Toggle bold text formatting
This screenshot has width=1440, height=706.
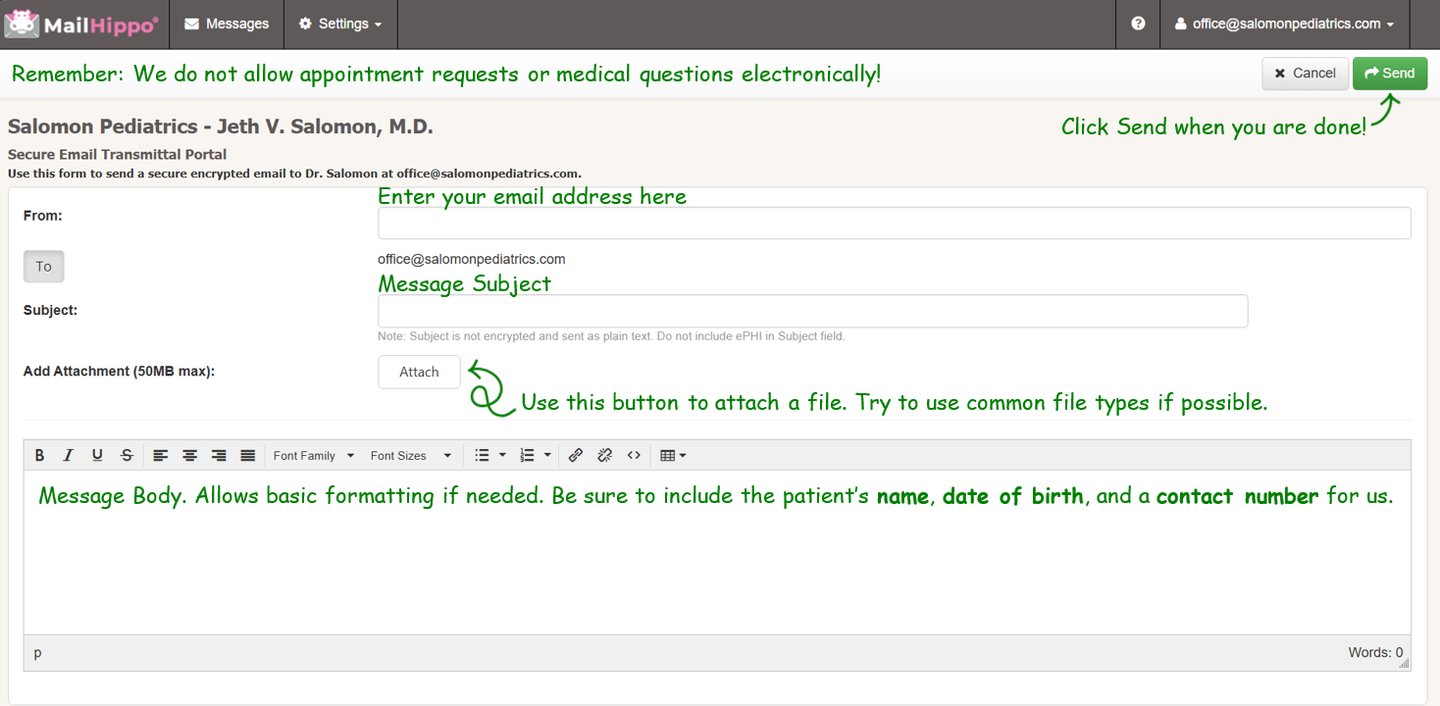tap(40, 456)
